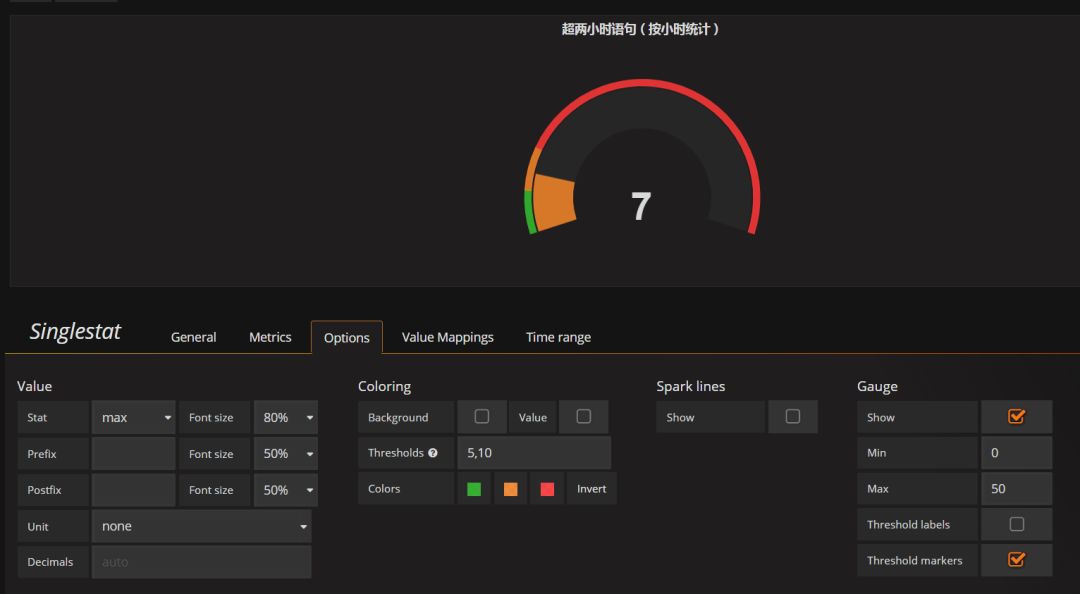Switch to the General tab

click(194, 337)
